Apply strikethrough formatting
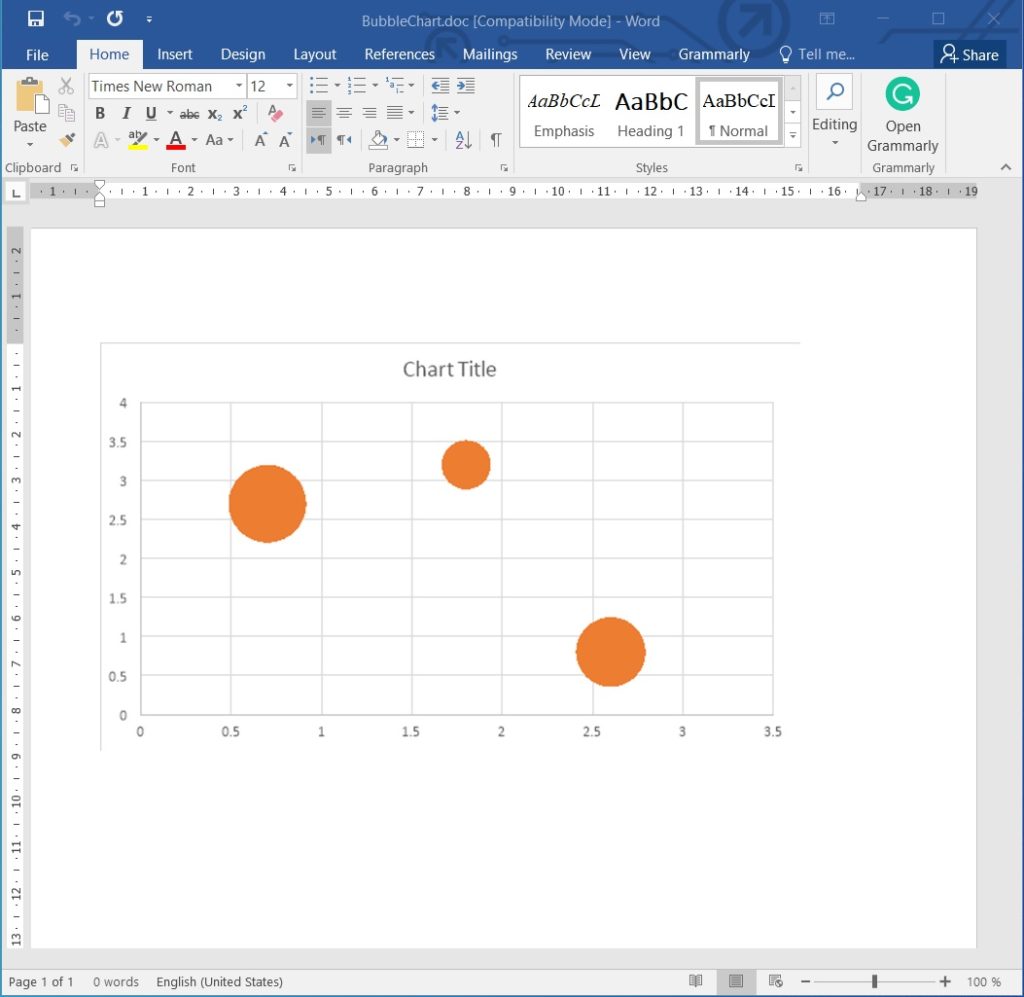This screenshot has height=997, width=1024. (189, 113)
